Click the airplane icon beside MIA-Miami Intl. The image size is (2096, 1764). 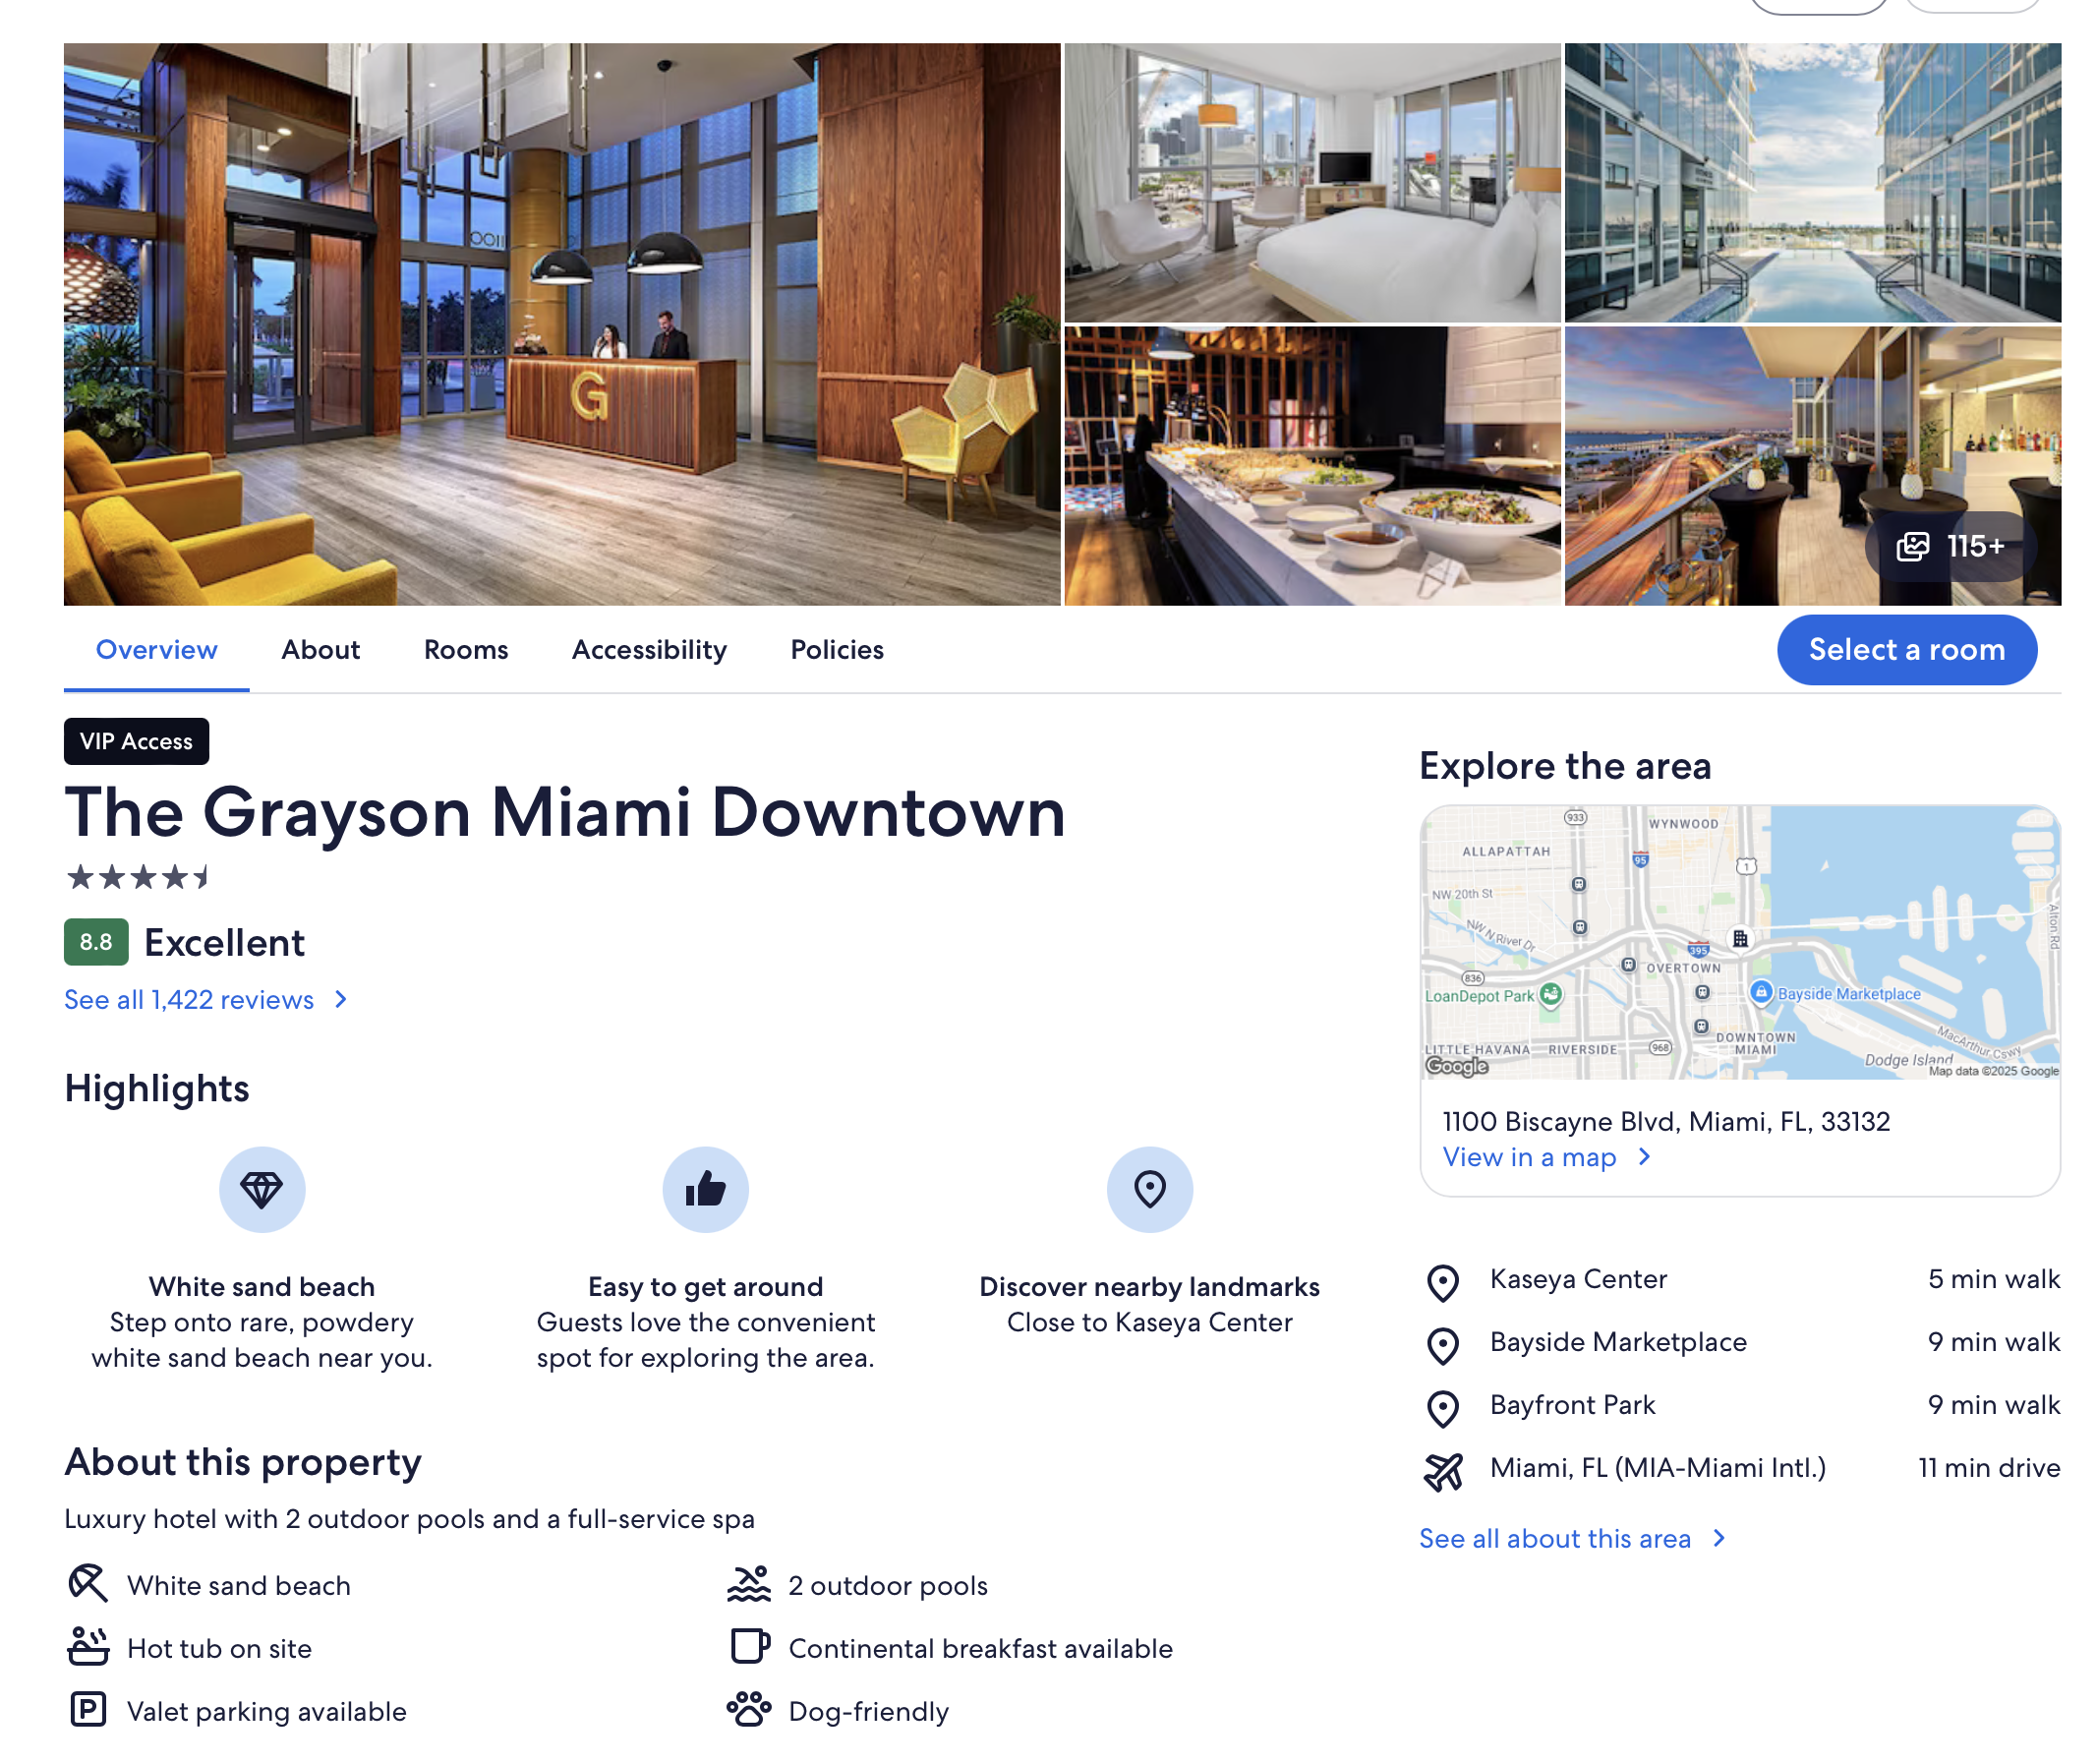click(x=1443, y=1470)
